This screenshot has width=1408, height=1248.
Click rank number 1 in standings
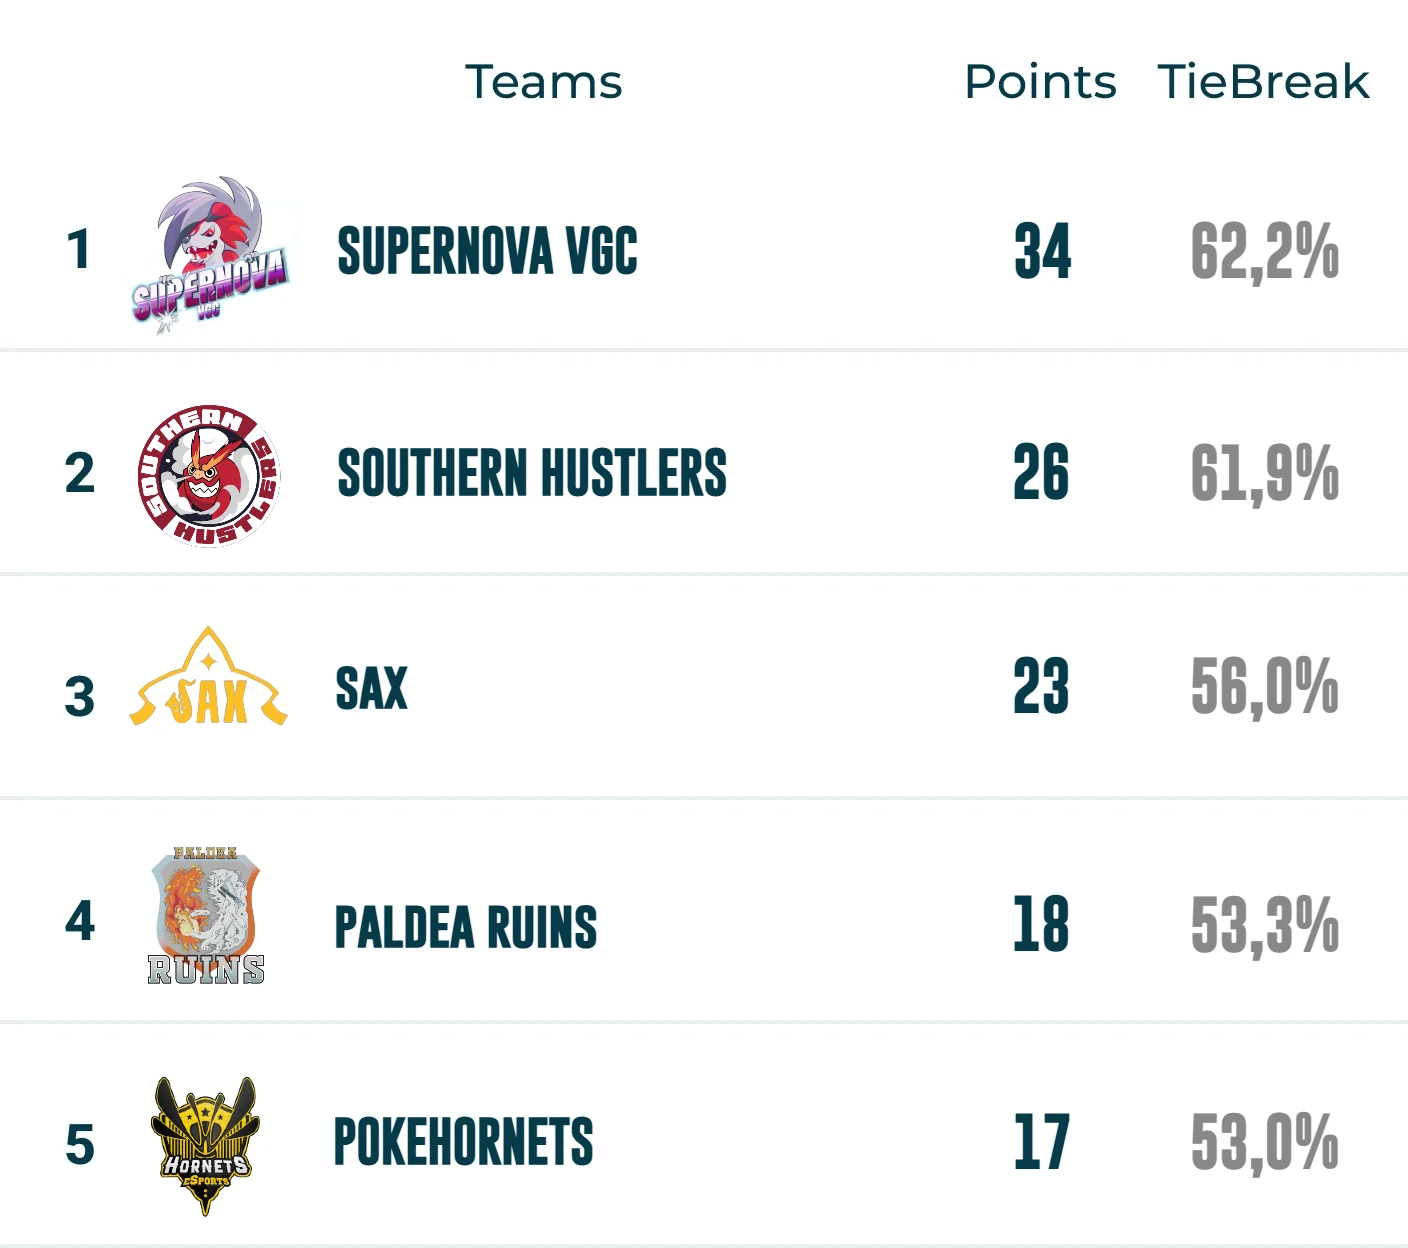[79, 250]
